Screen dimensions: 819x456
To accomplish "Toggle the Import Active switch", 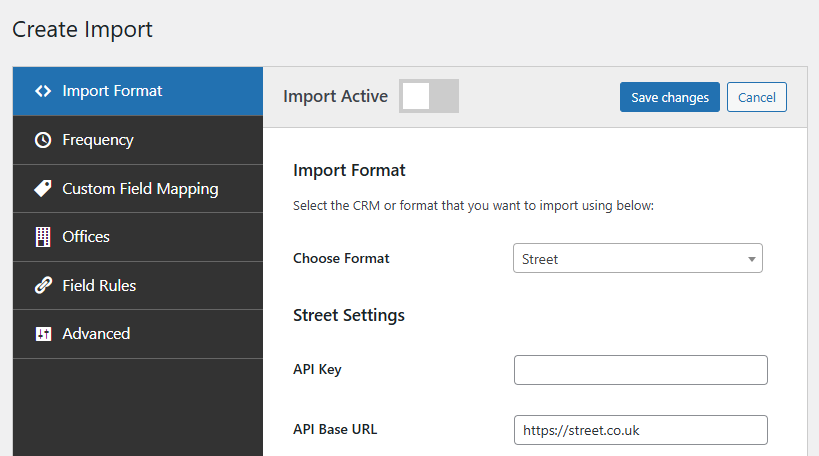I will [x=428, y=97].
